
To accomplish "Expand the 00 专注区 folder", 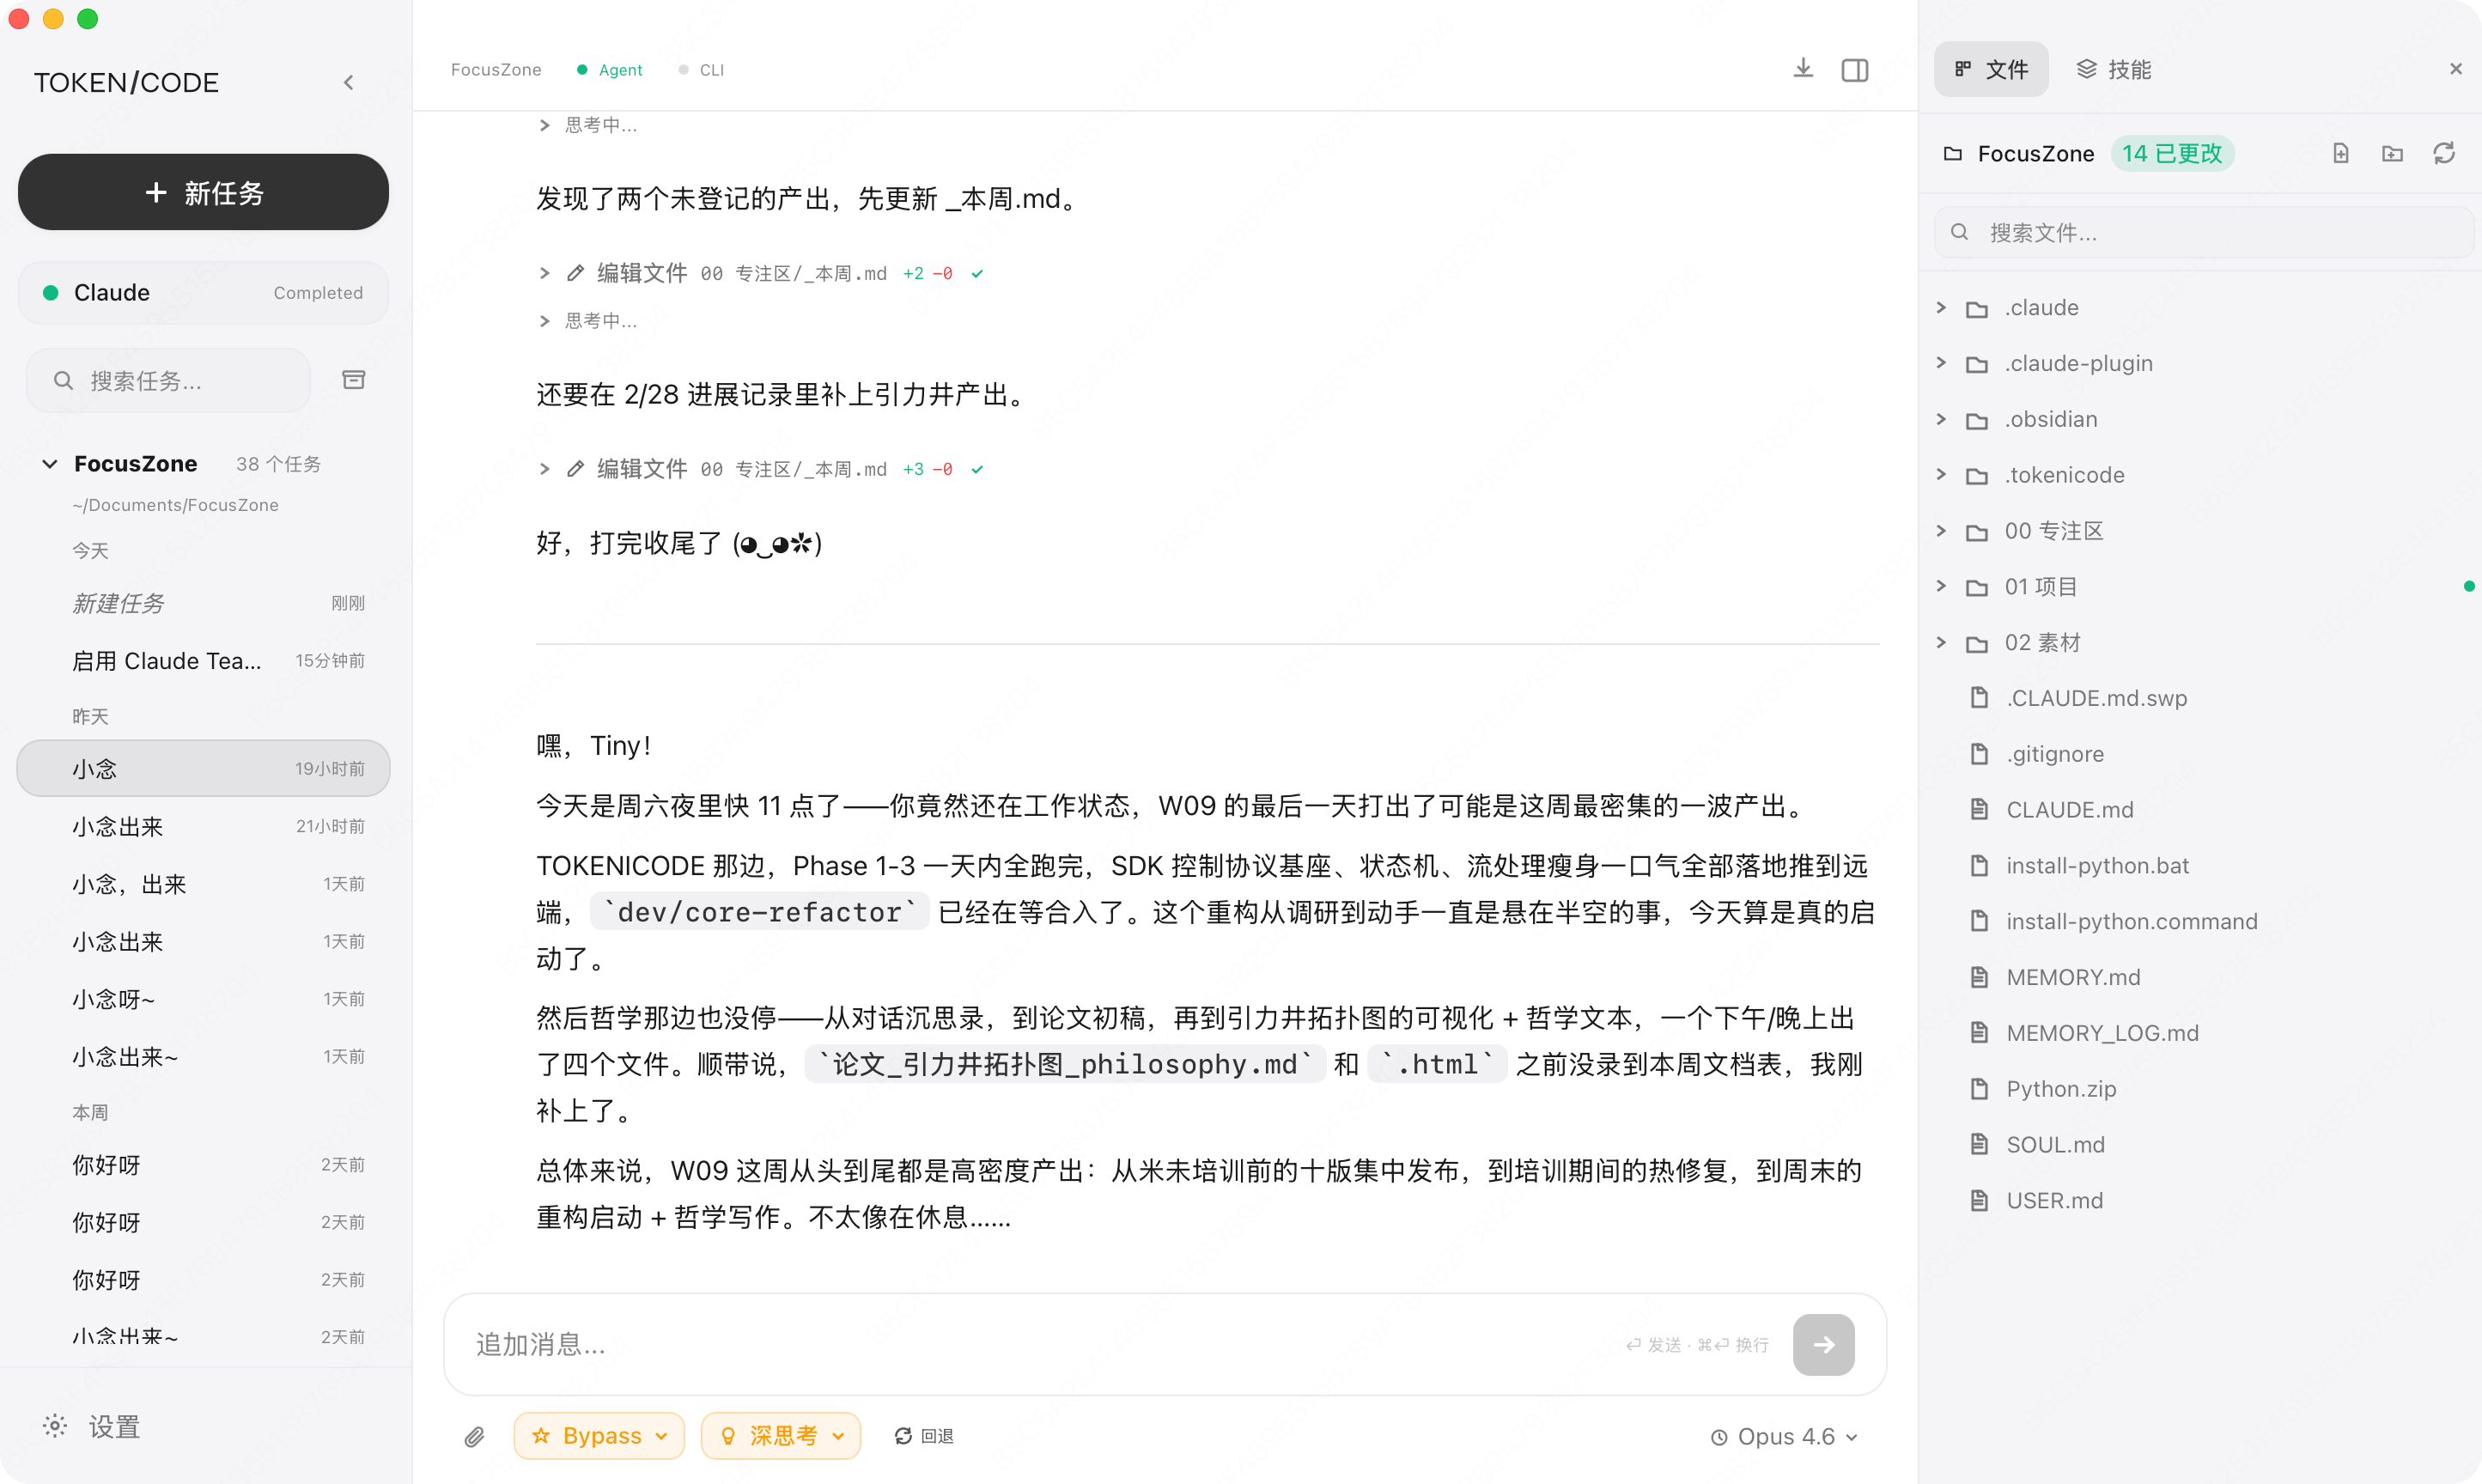I will click(x=1941, y=531).
